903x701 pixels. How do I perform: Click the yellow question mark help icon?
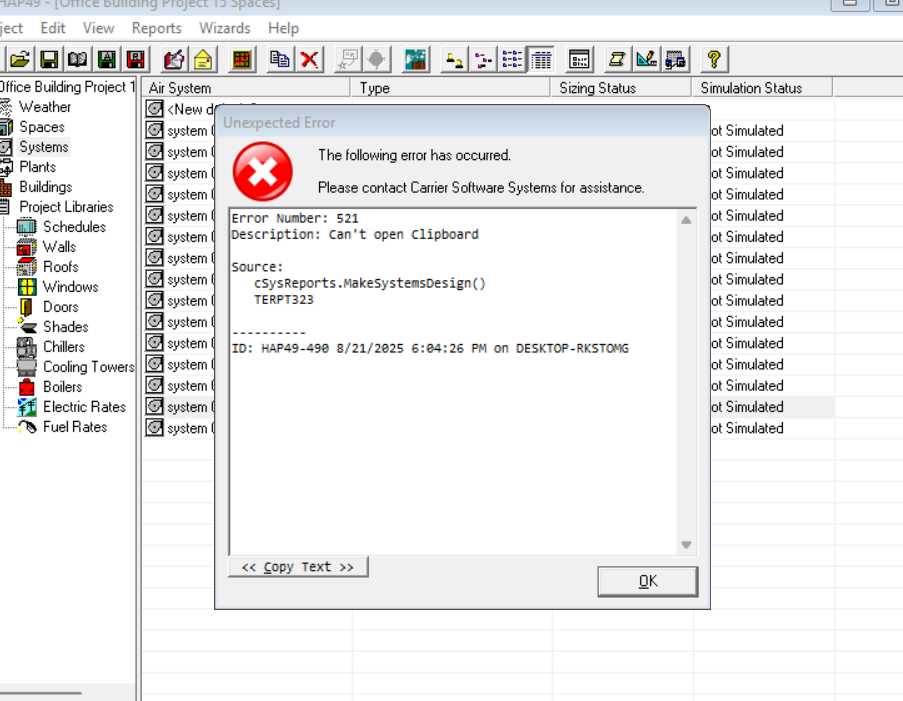tap(714, 59)
